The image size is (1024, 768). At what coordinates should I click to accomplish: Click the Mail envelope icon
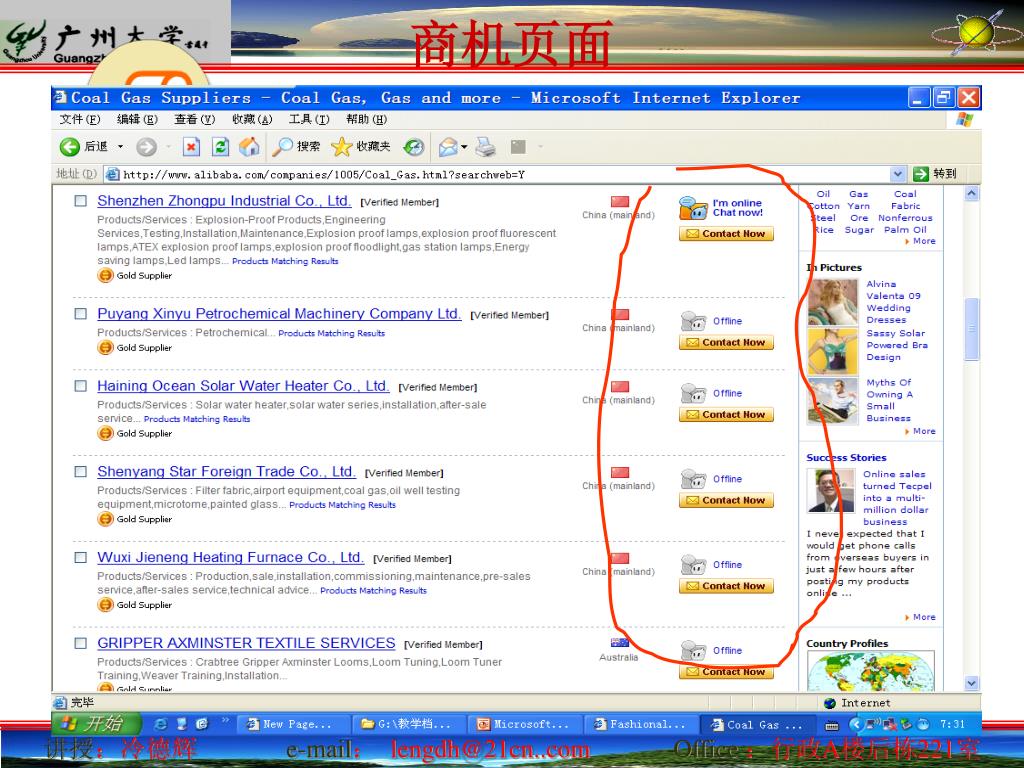click(448, 147)
